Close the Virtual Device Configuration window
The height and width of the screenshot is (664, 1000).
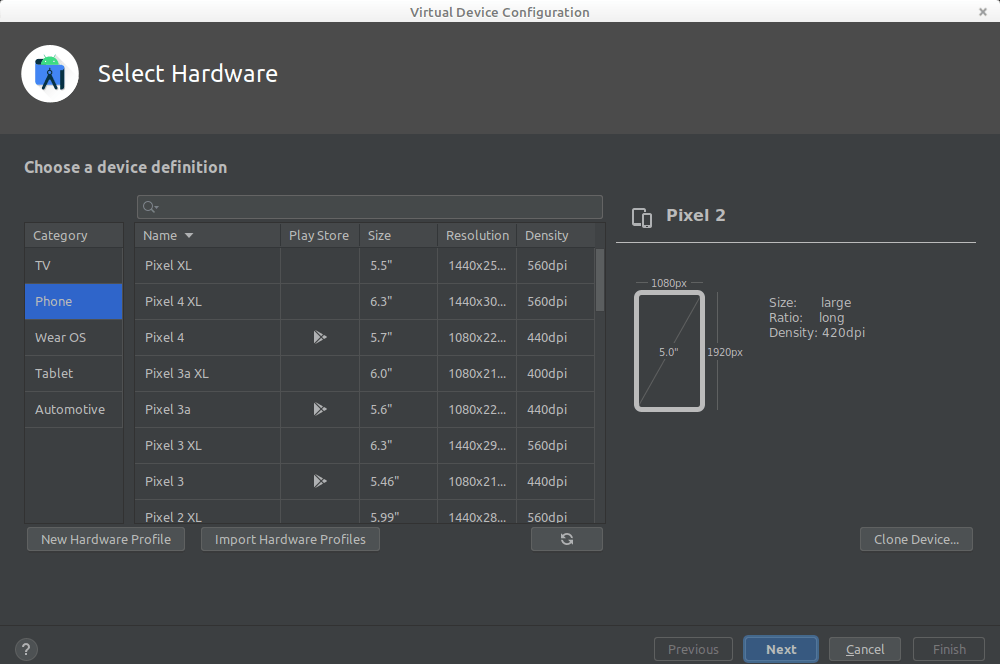983,11
